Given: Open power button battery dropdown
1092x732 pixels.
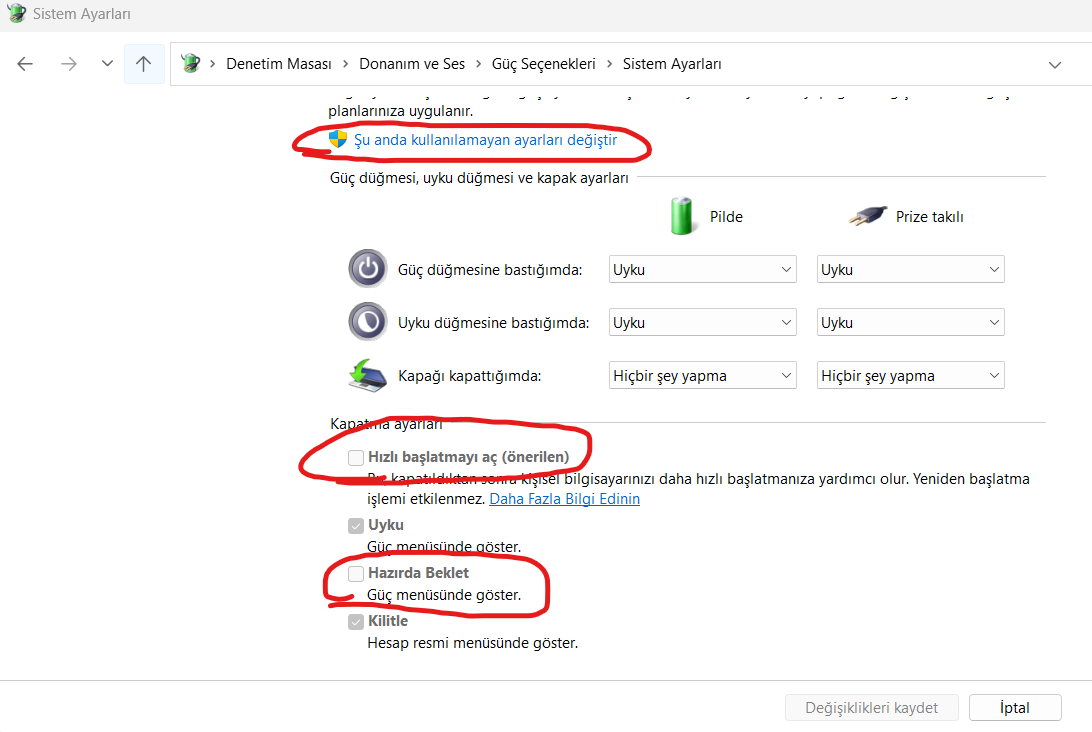Looking at the screenshot, I should 702,270.
